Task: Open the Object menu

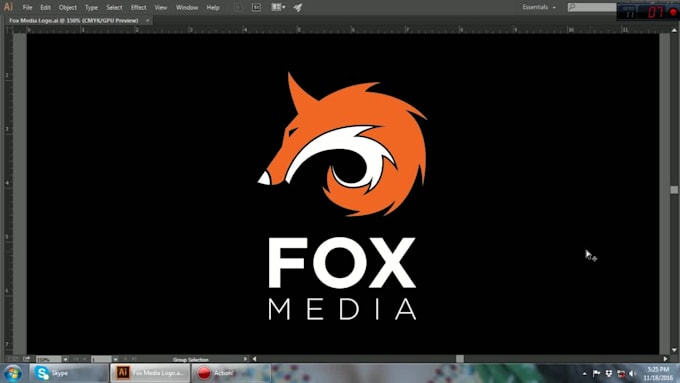Action: 68,7
